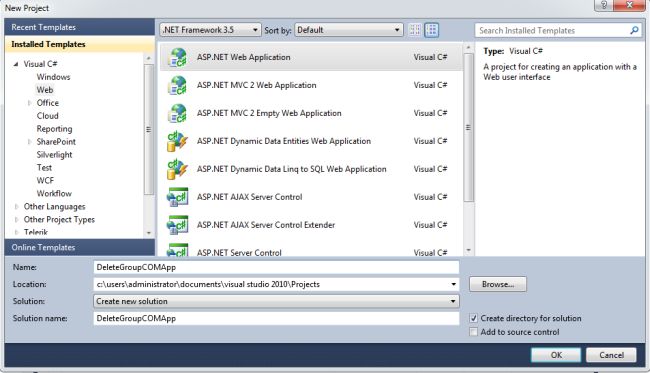Viewport: 650px width, 373px height.
Task: Select the Windows category
Action: point(53,77)
